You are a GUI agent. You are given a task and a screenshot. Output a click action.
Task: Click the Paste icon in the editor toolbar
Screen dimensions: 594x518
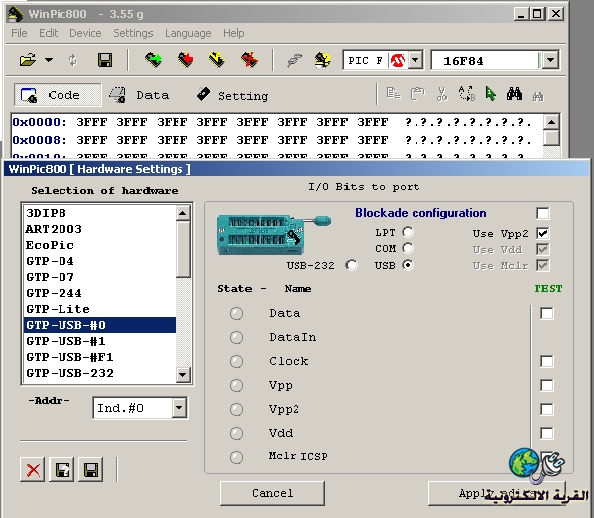417,94
